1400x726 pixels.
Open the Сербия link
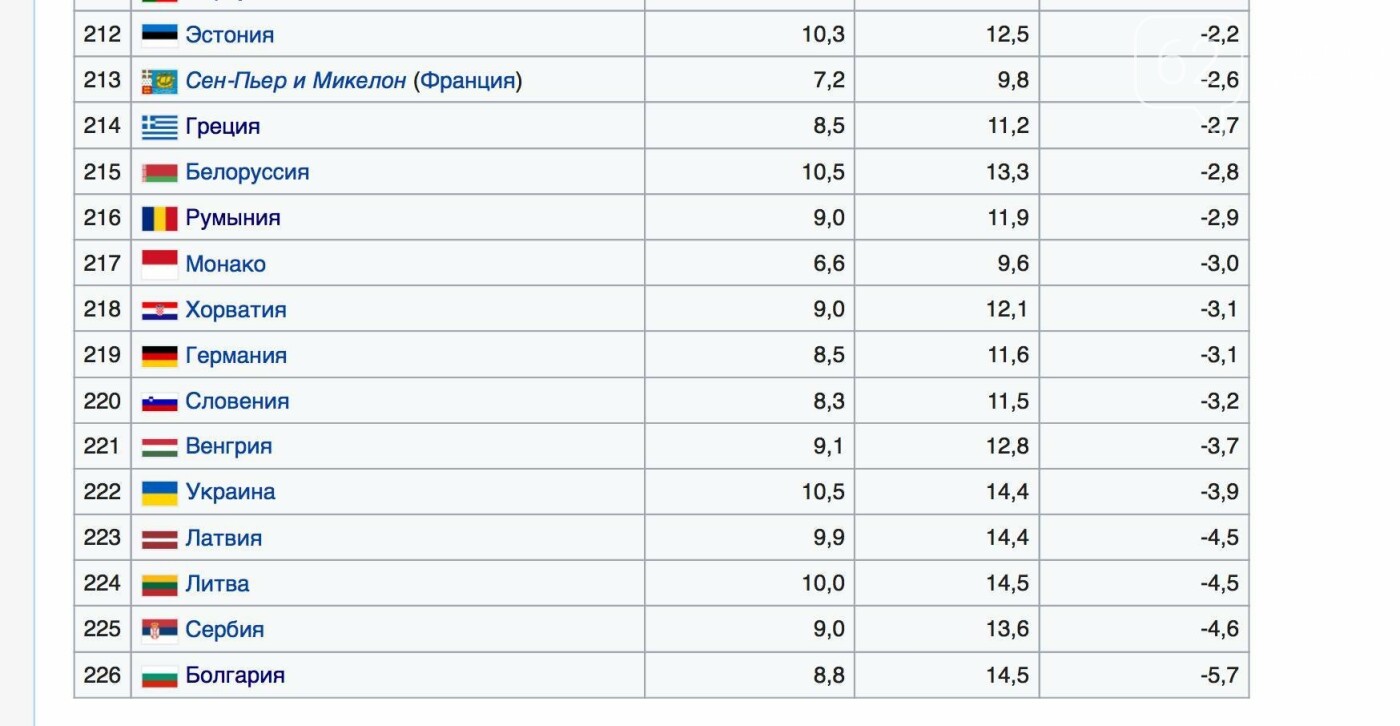pos(224,630)
